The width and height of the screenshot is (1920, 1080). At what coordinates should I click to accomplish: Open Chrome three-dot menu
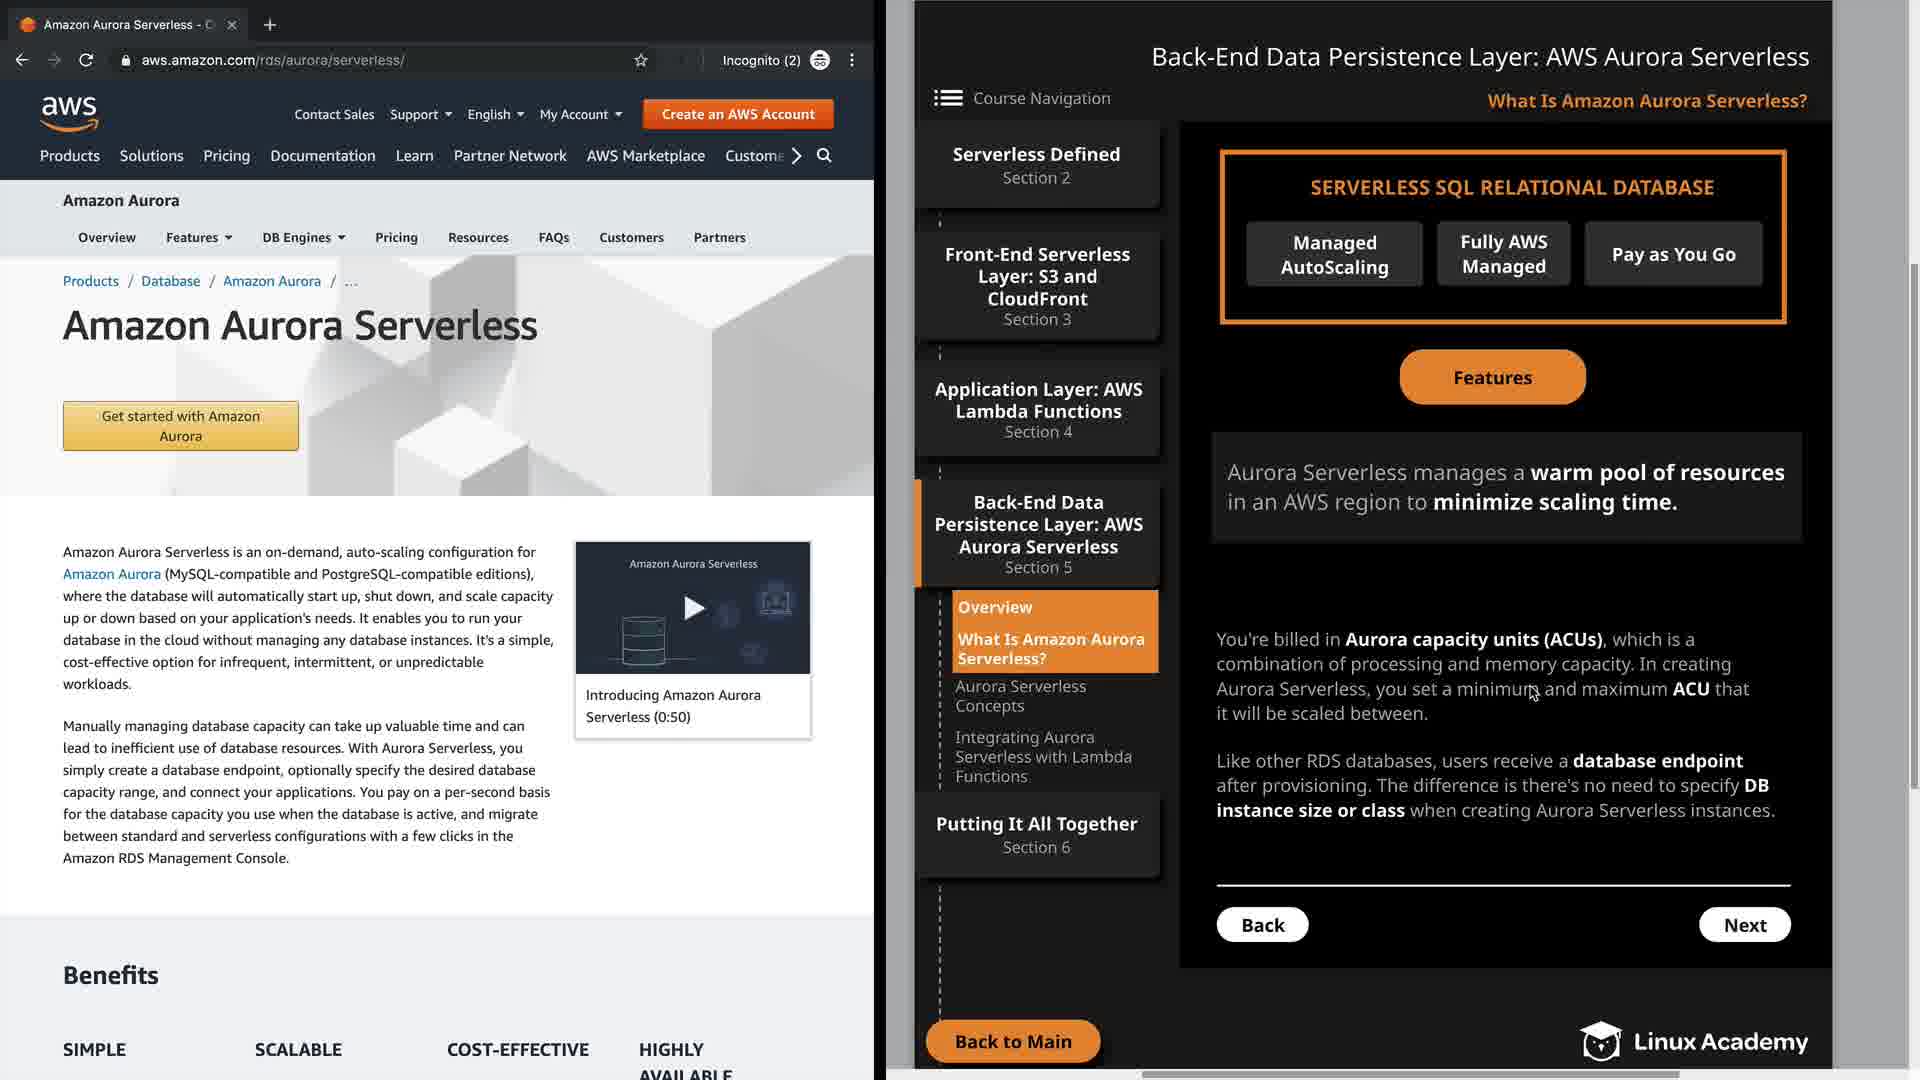click(852, 60)
